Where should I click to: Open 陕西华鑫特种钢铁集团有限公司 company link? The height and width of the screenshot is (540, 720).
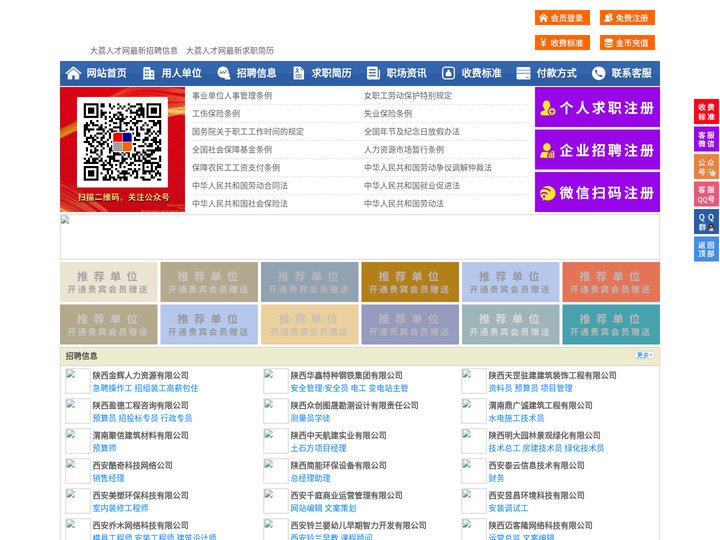click(347, 375)
